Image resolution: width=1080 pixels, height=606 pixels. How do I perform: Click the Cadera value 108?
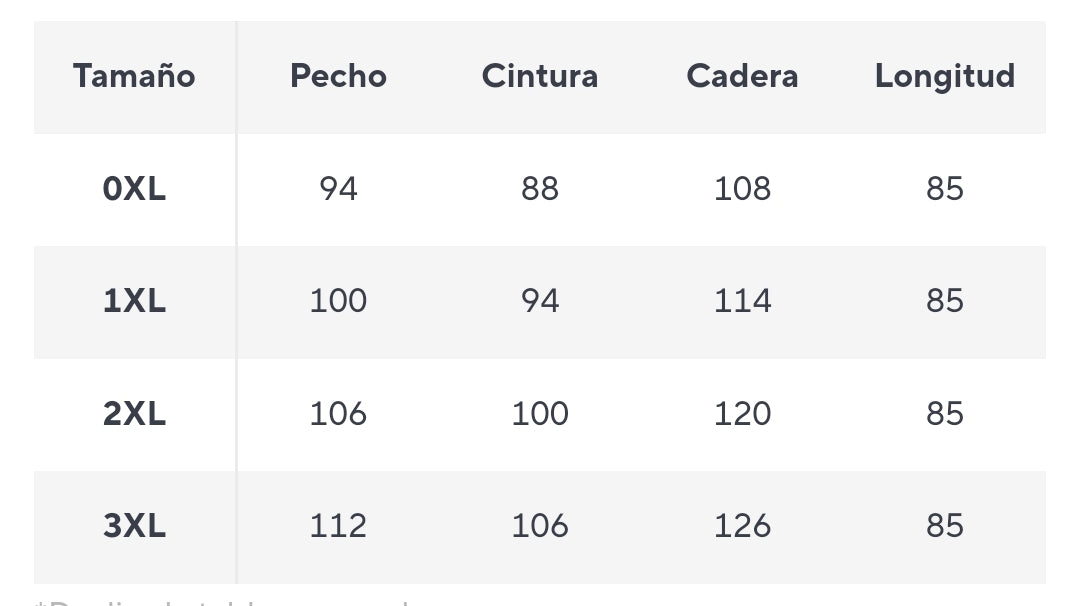(x=742, y=189)
